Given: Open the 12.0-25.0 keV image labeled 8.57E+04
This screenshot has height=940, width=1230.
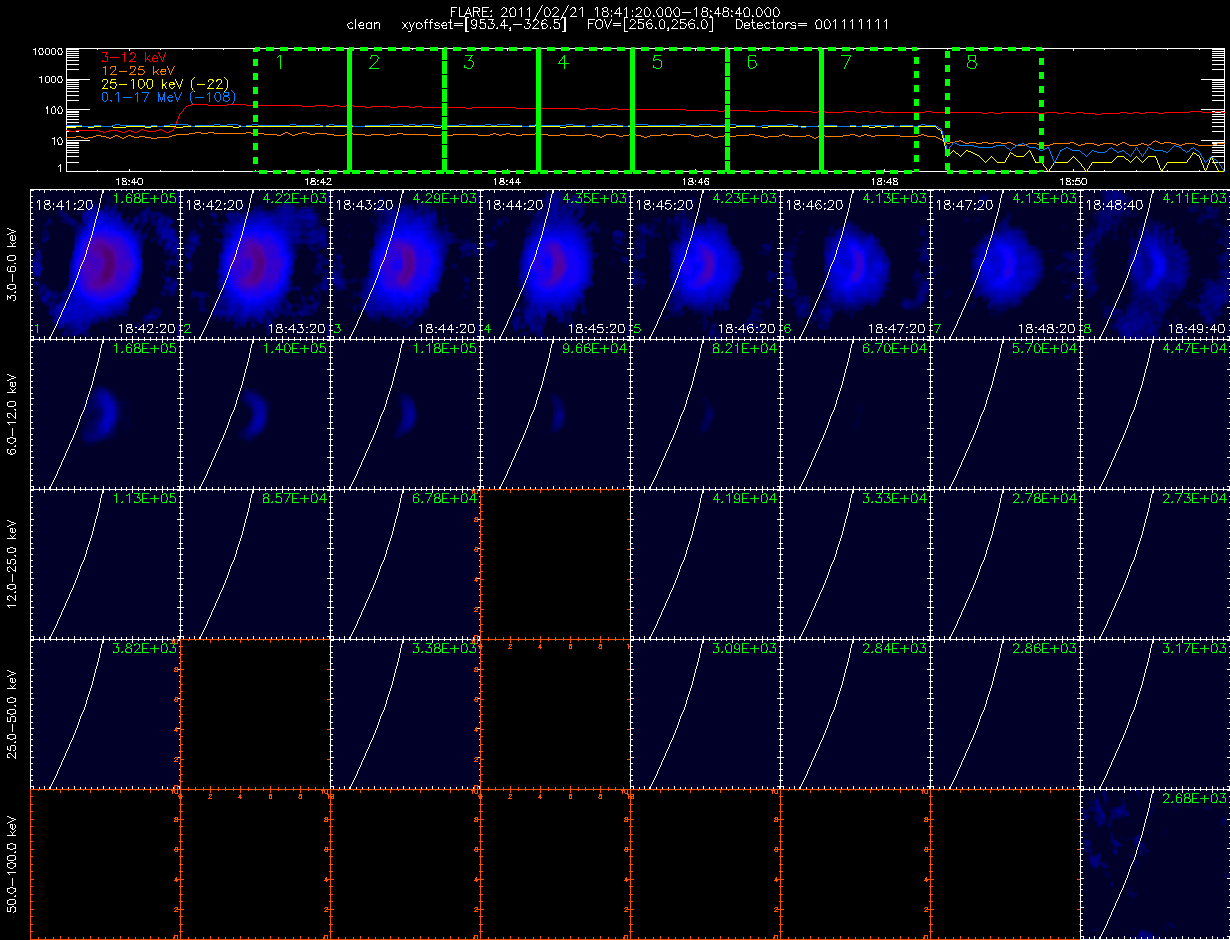Looking at the screenshot, I should click(255, 563).
